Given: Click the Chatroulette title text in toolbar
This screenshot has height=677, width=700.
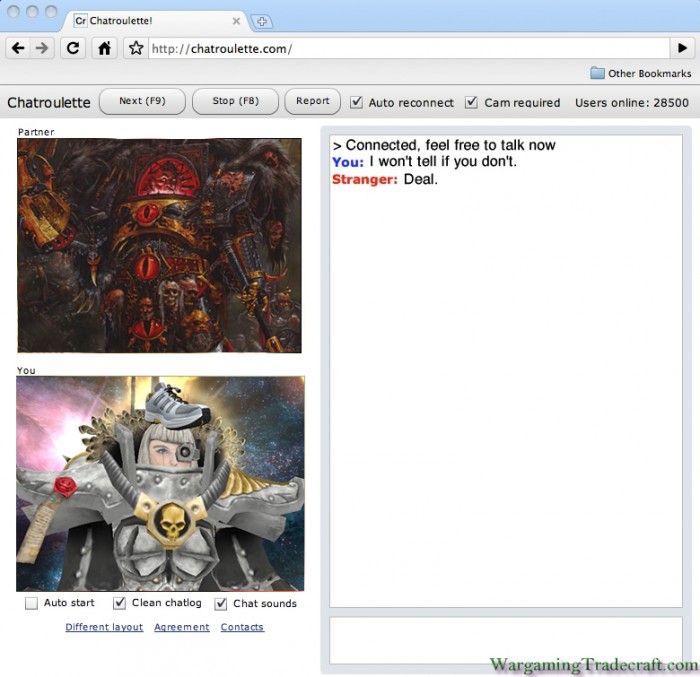Looking at the screenshot, I should coord(49,103).
